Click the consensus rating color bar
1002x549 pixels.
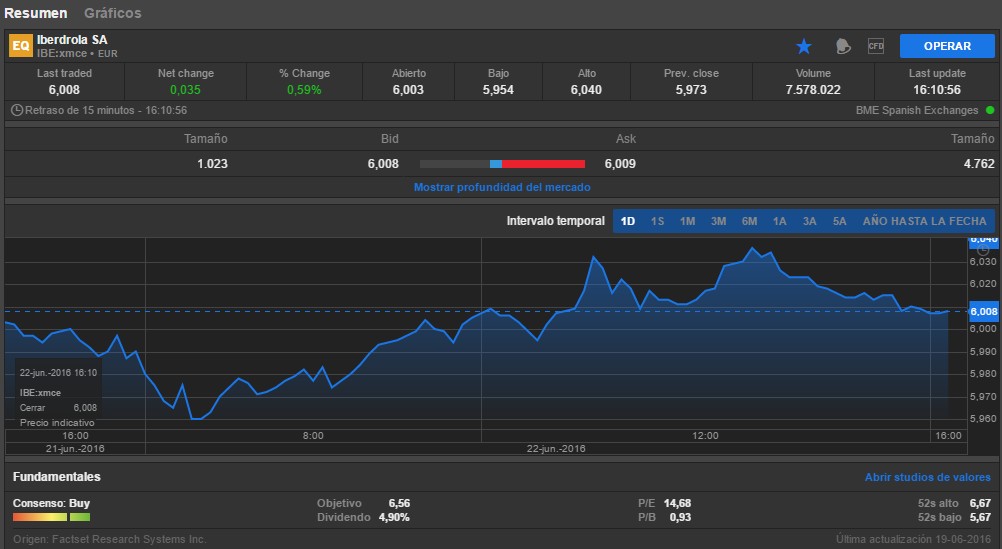point(51,517)
